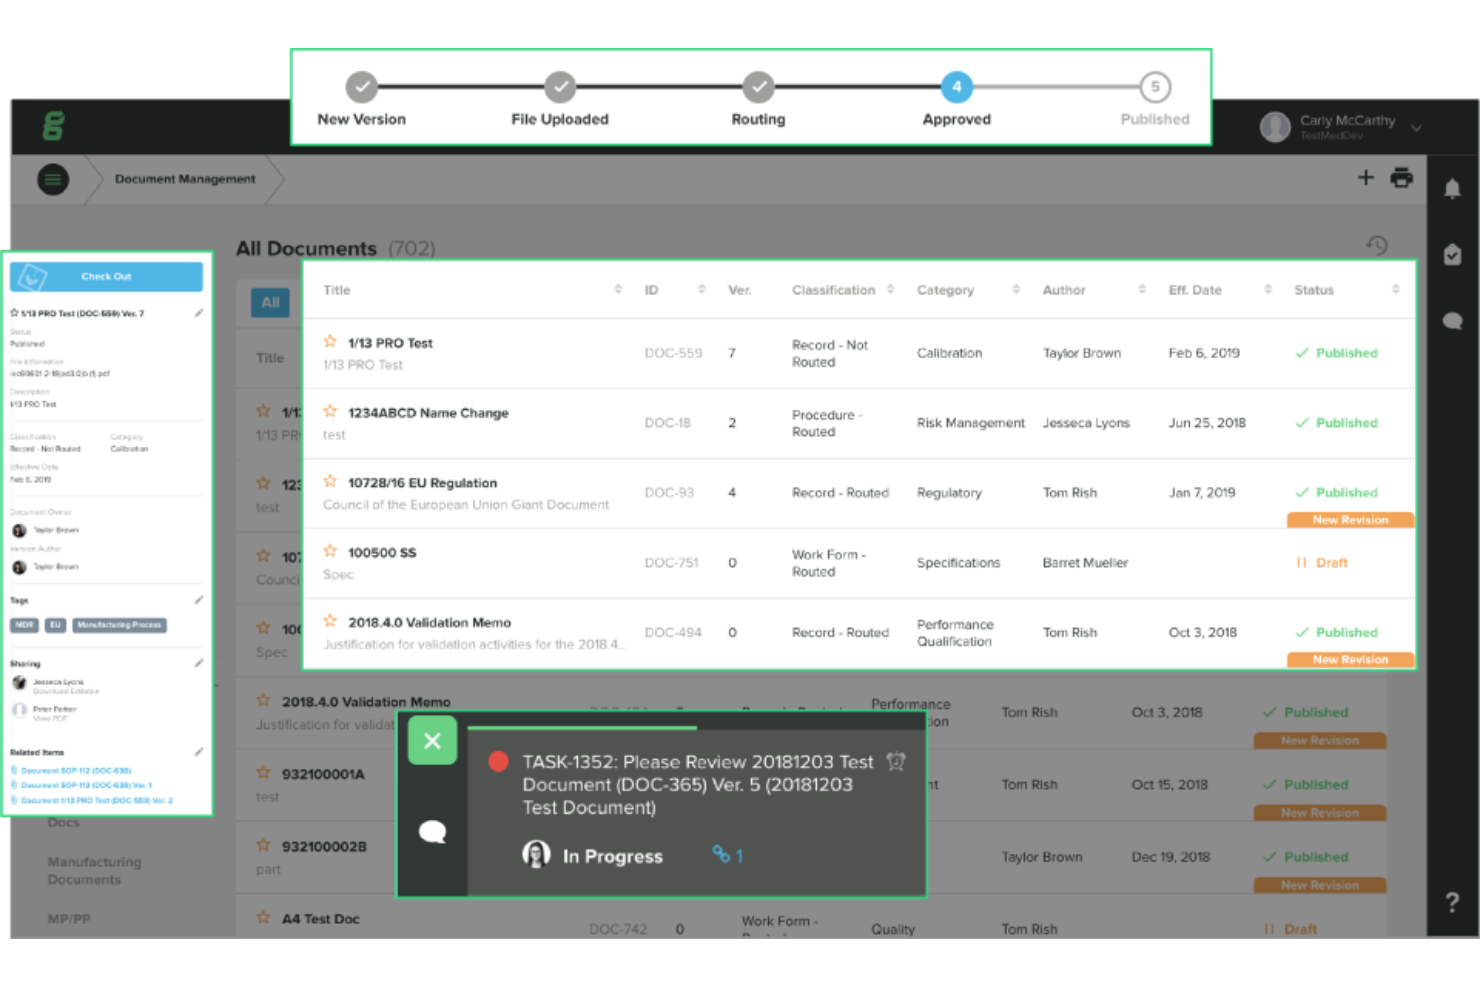Screen dimensions: 1480x987
Task: Click the Document Owner Taylor Brown avatar
Action: tap(19, 530)
